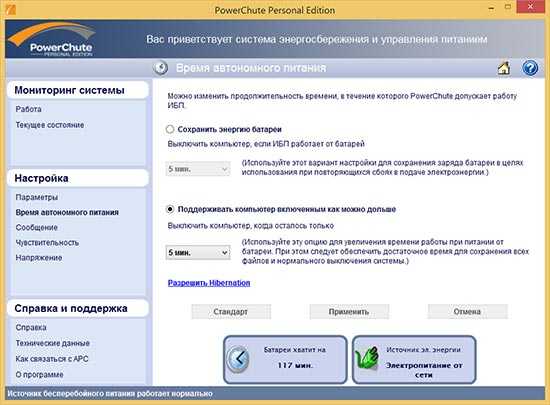Viewport: 550px width, 405px height.
Task: Open the active 5 мин. shutdown time dropdown
Action: coord(198,252)
